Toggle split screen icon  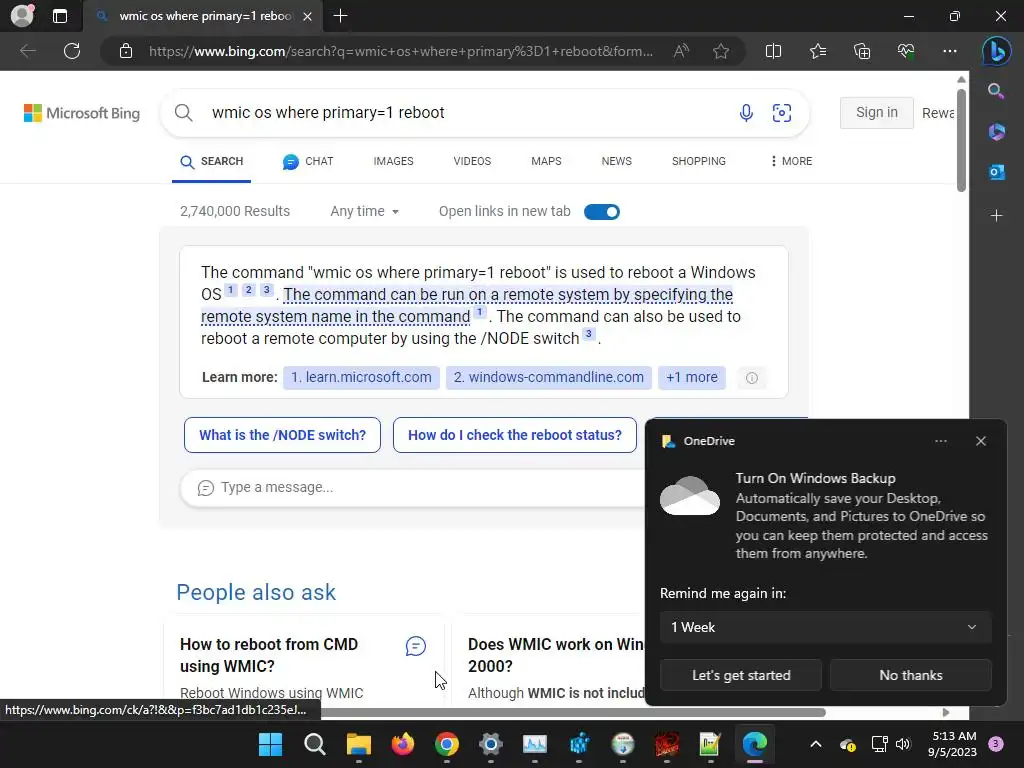point(773,51)
